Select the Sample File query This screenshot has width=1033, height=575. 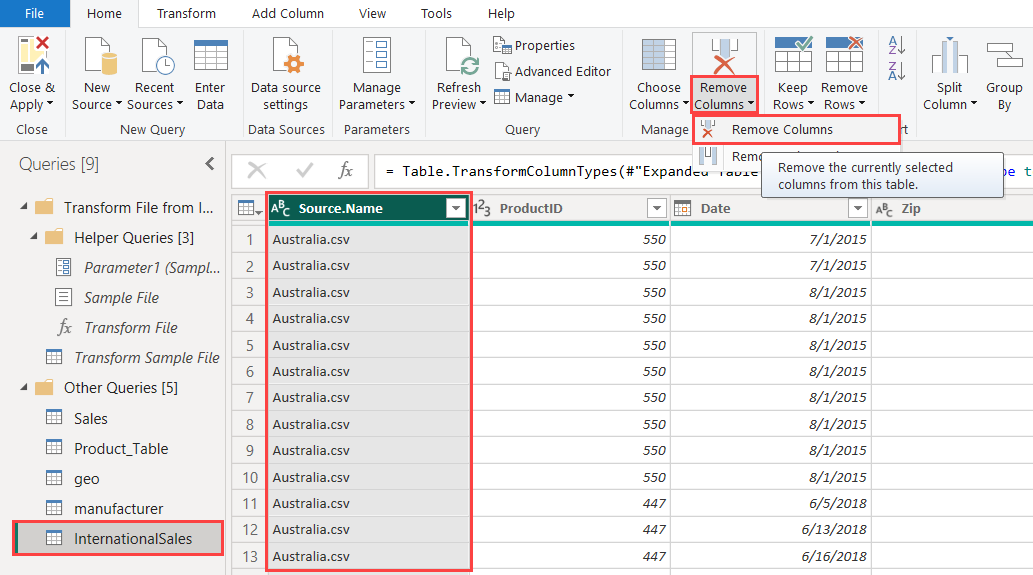(121, 298)
